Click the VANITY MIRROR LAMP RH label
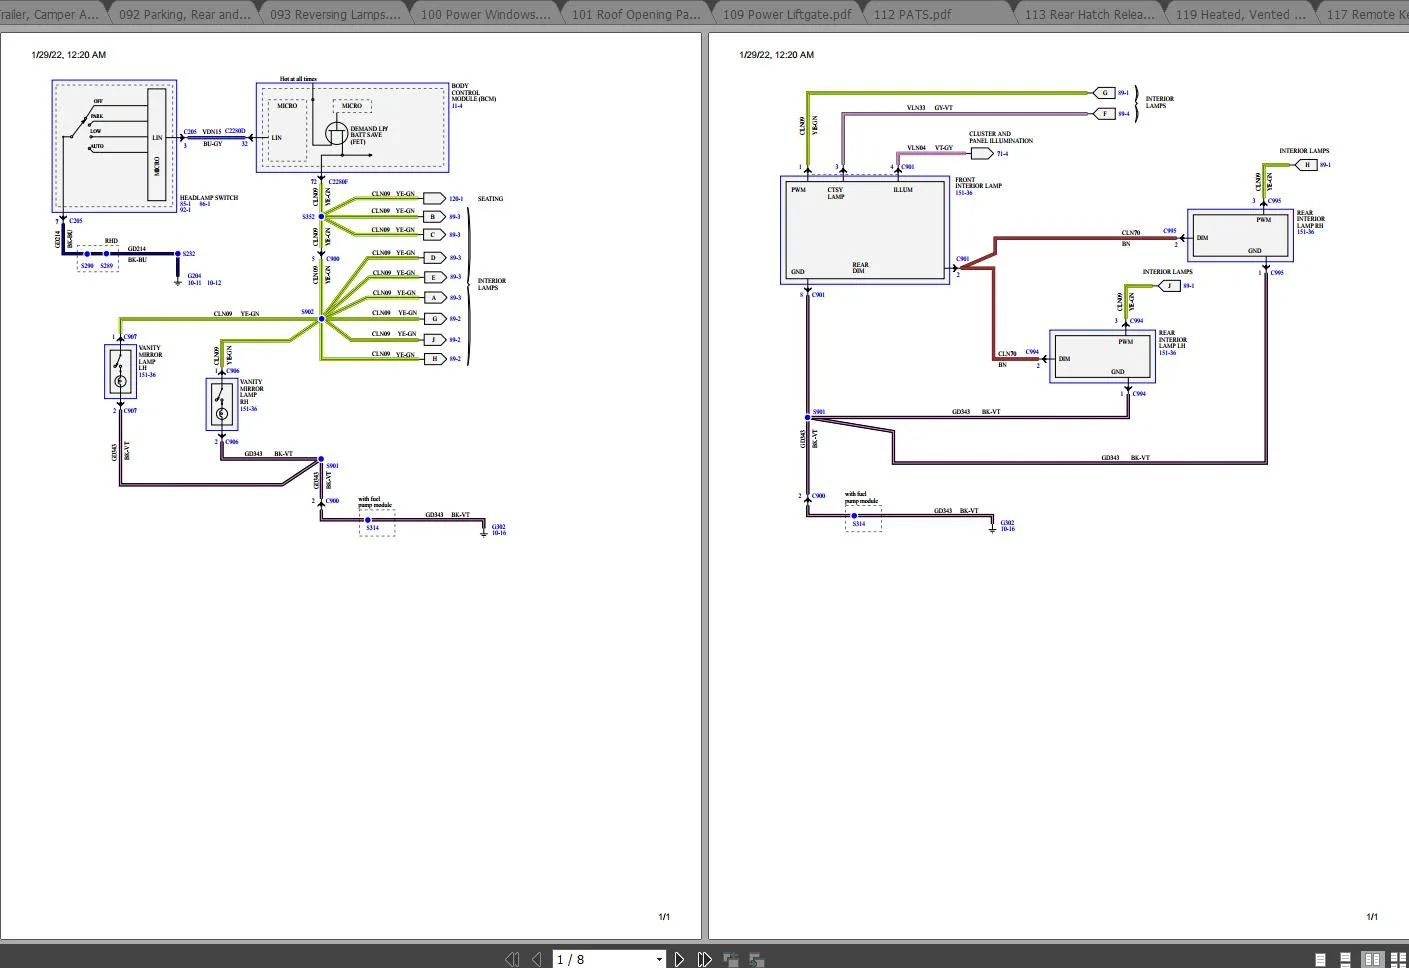1409x968 pixels. pyautogui.click(x=251, y=391)
